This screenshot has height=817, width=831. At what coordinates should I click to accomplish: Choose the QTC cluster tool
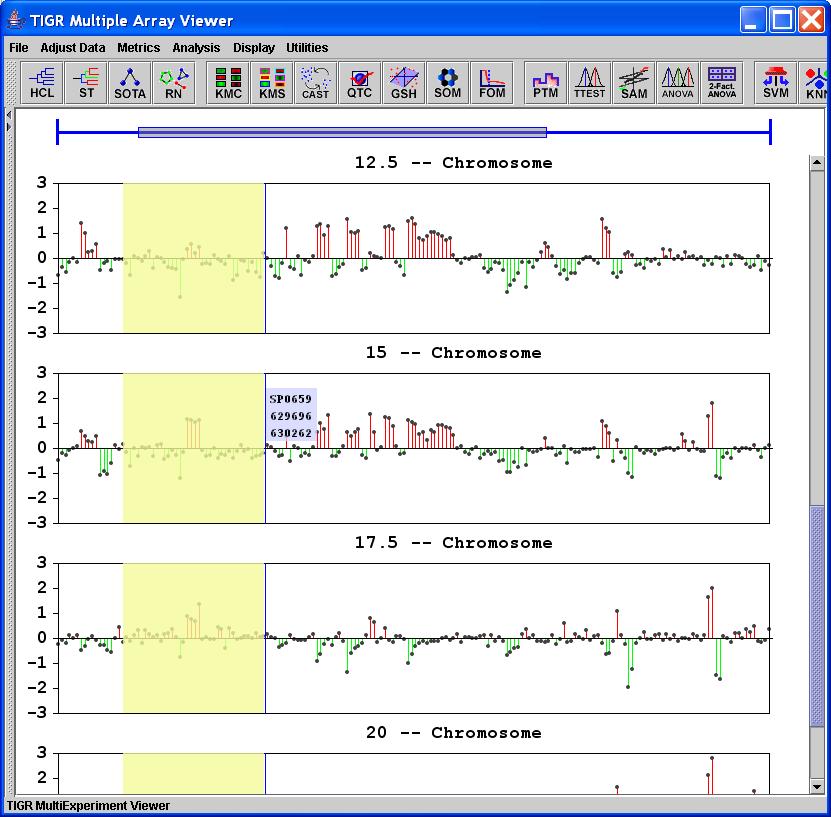[x=359, y=83]
